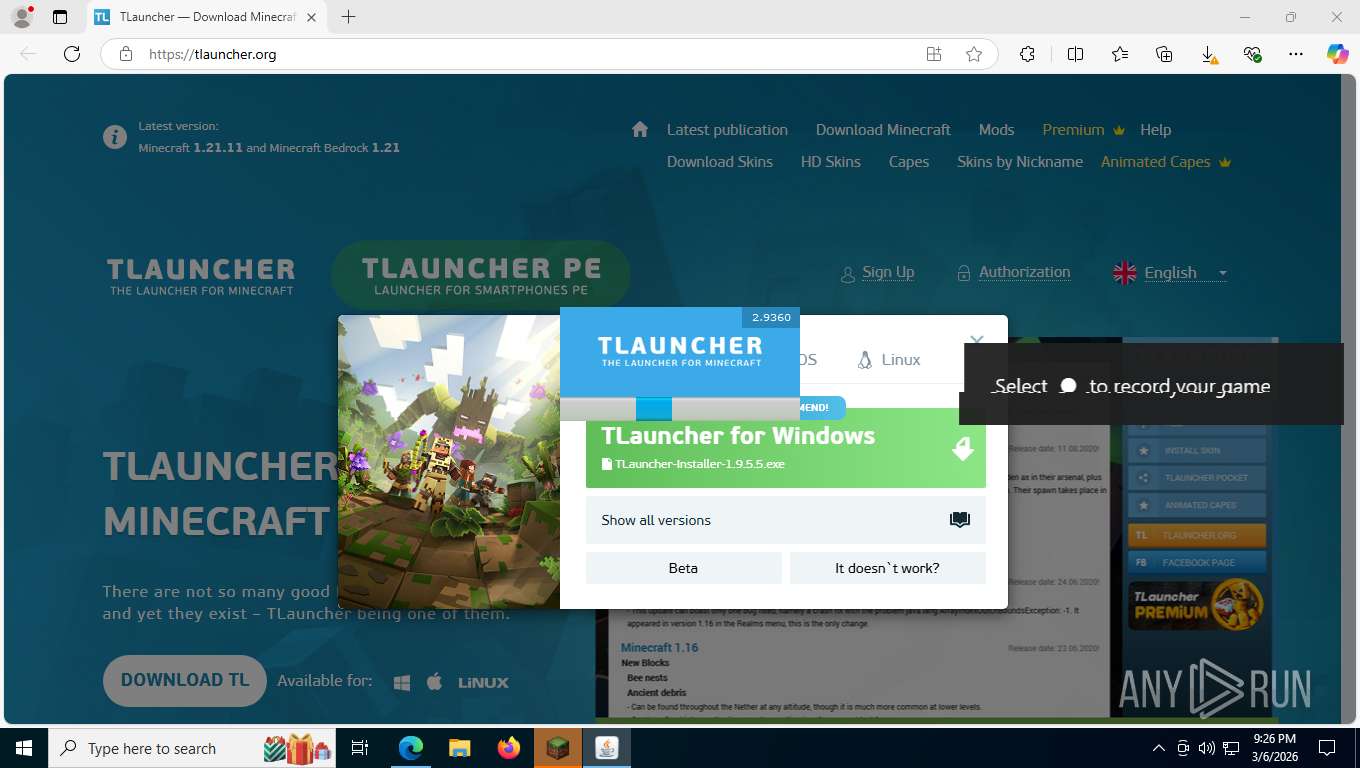Image resolution: width=1360 pixels, height=768 pixels.
Task: Open the Collections icon
Action: point(1164,54)
